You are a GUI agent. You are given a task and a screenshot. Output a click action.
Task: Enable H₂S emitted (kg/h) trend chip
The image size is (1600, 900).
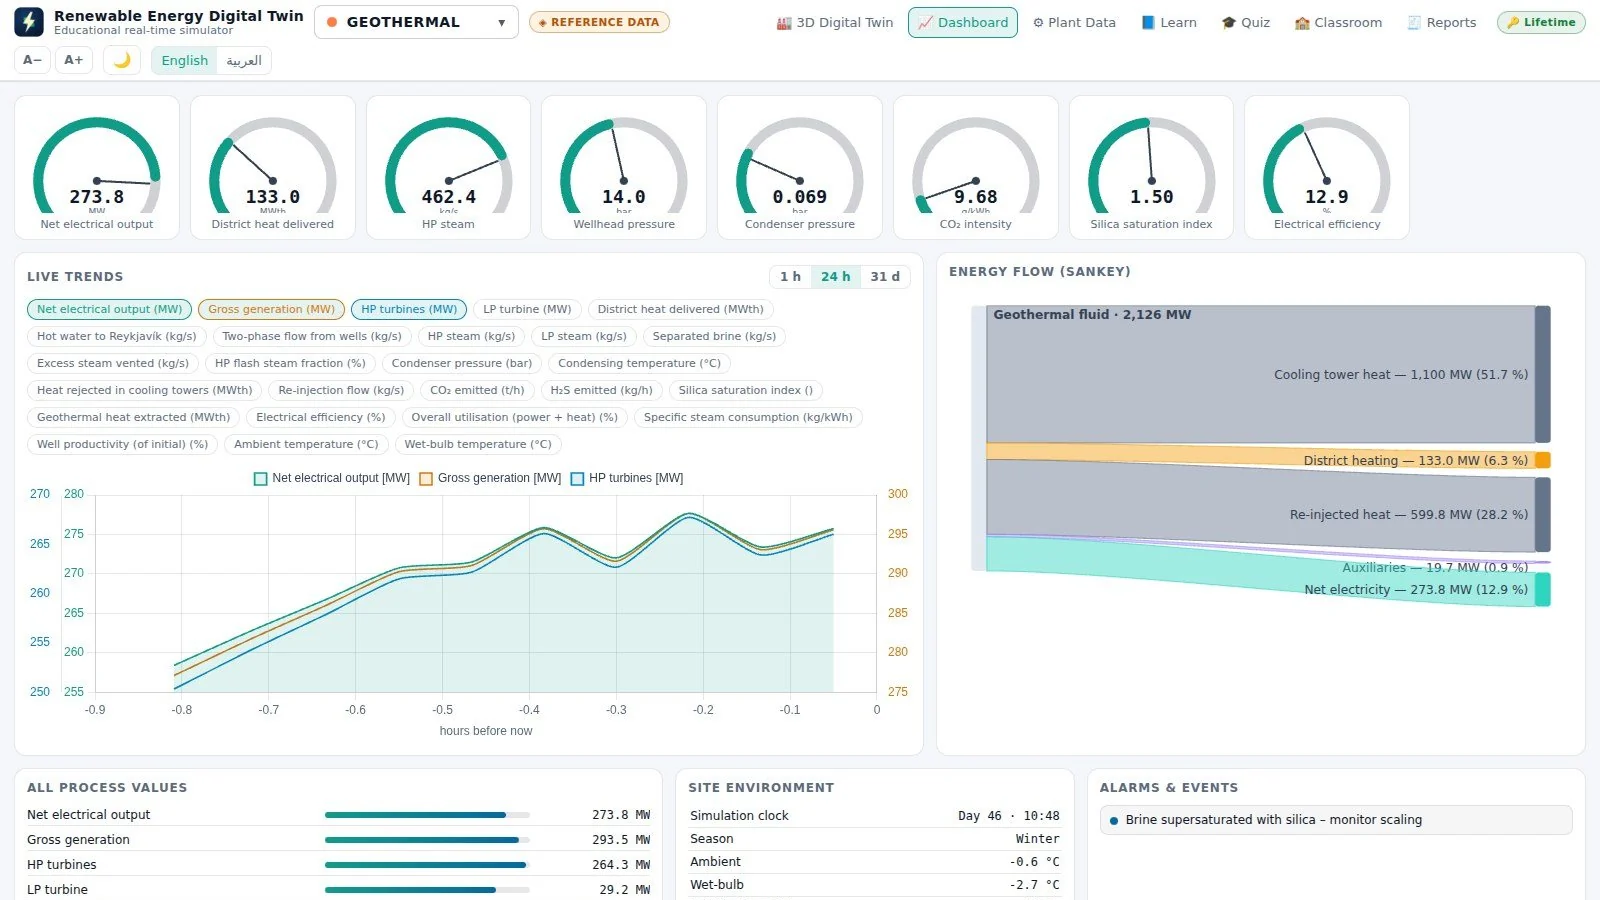(x=601, y=390)
